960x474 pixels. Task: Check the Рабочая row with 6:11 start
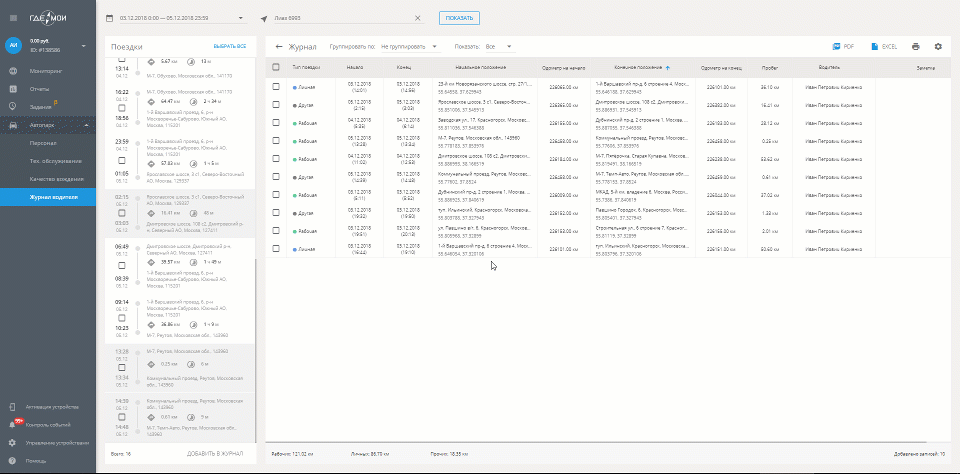click(276, 195)
